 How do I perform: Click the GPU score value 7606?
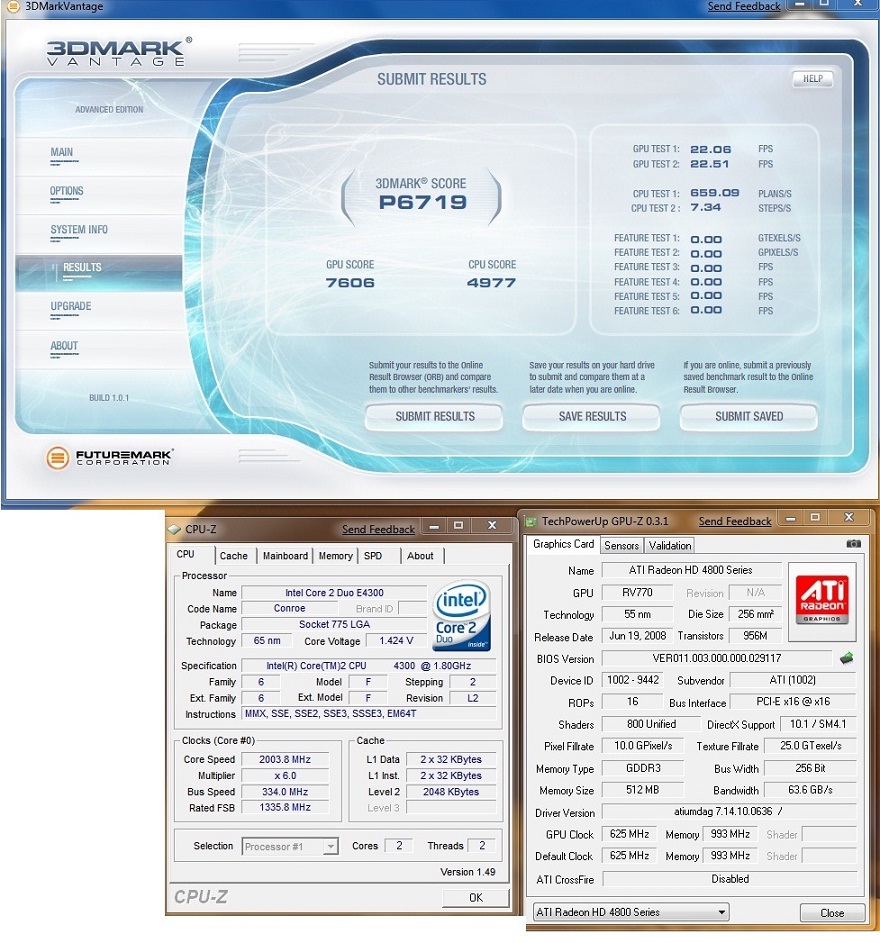[x=349, y=283]
